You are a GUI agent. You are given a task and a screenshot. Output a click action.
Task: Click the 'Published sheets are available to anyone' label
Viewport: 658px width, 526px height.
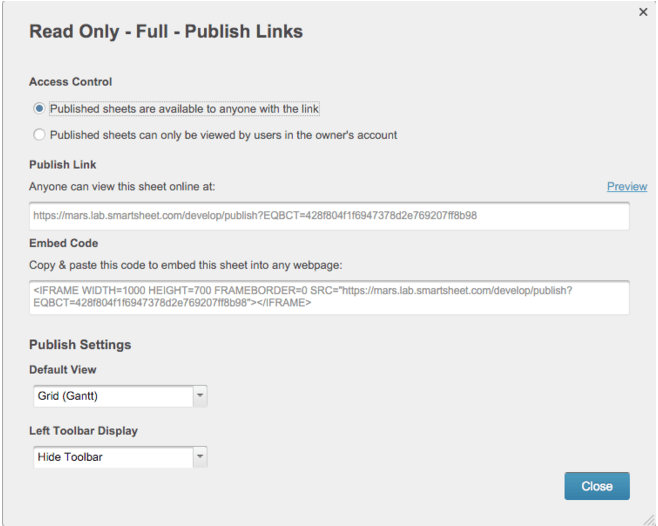click(x=184, y=109)
